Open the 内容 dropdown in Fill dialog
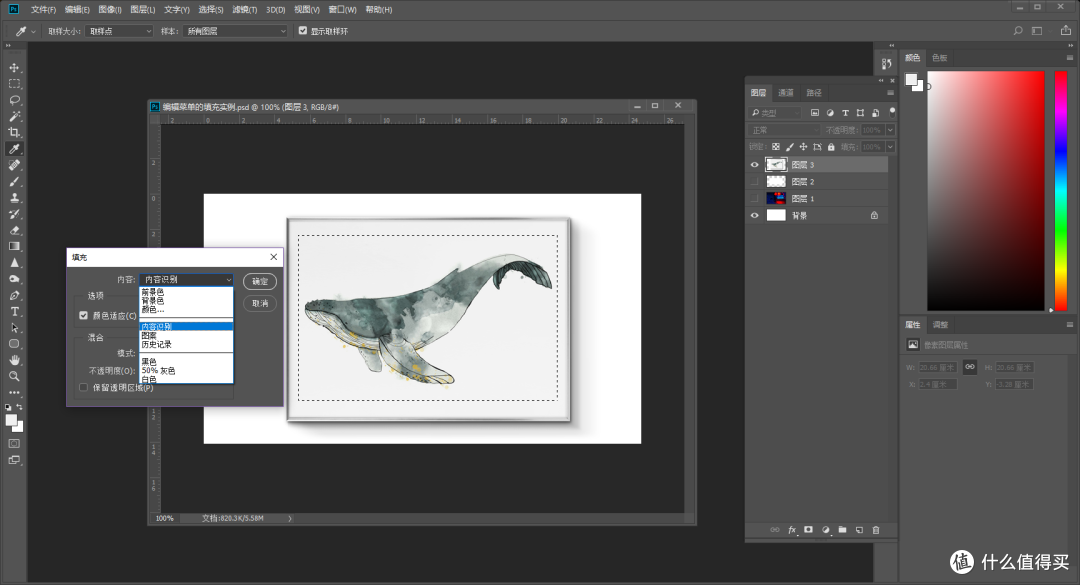 pyautogui.click(x=187, y=279)
